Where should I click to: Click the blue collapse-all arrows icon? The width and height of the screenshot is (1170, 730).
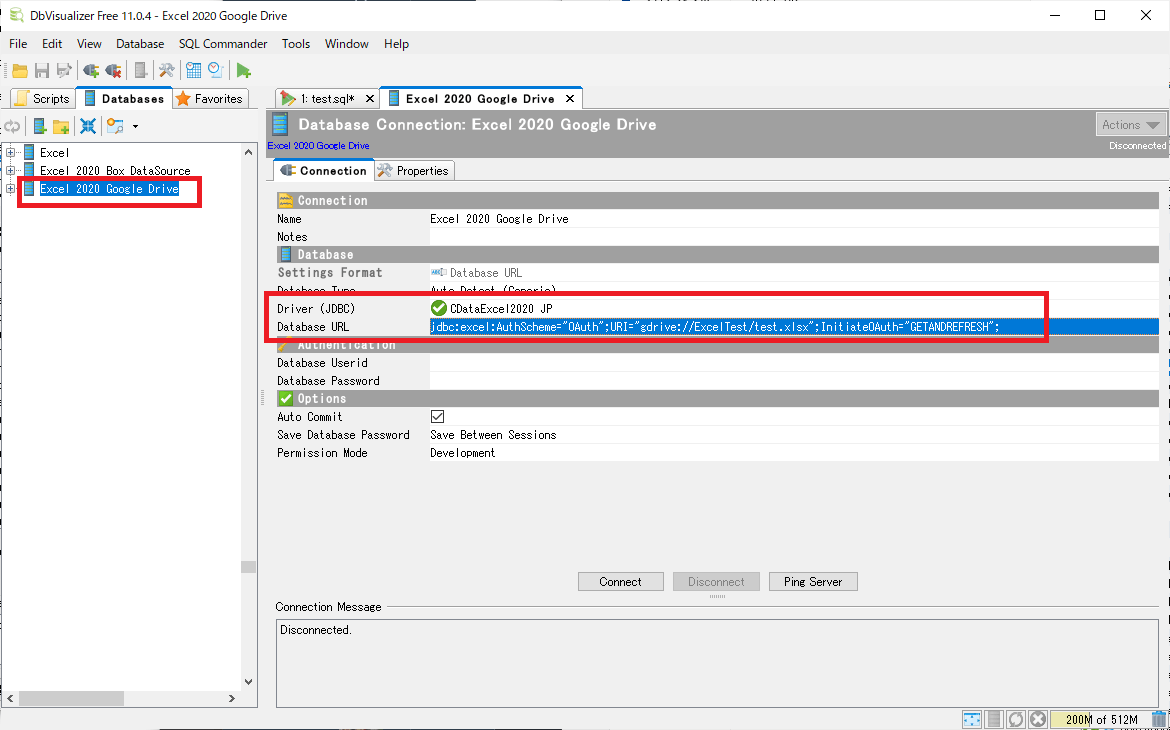[x=88, y=126]
